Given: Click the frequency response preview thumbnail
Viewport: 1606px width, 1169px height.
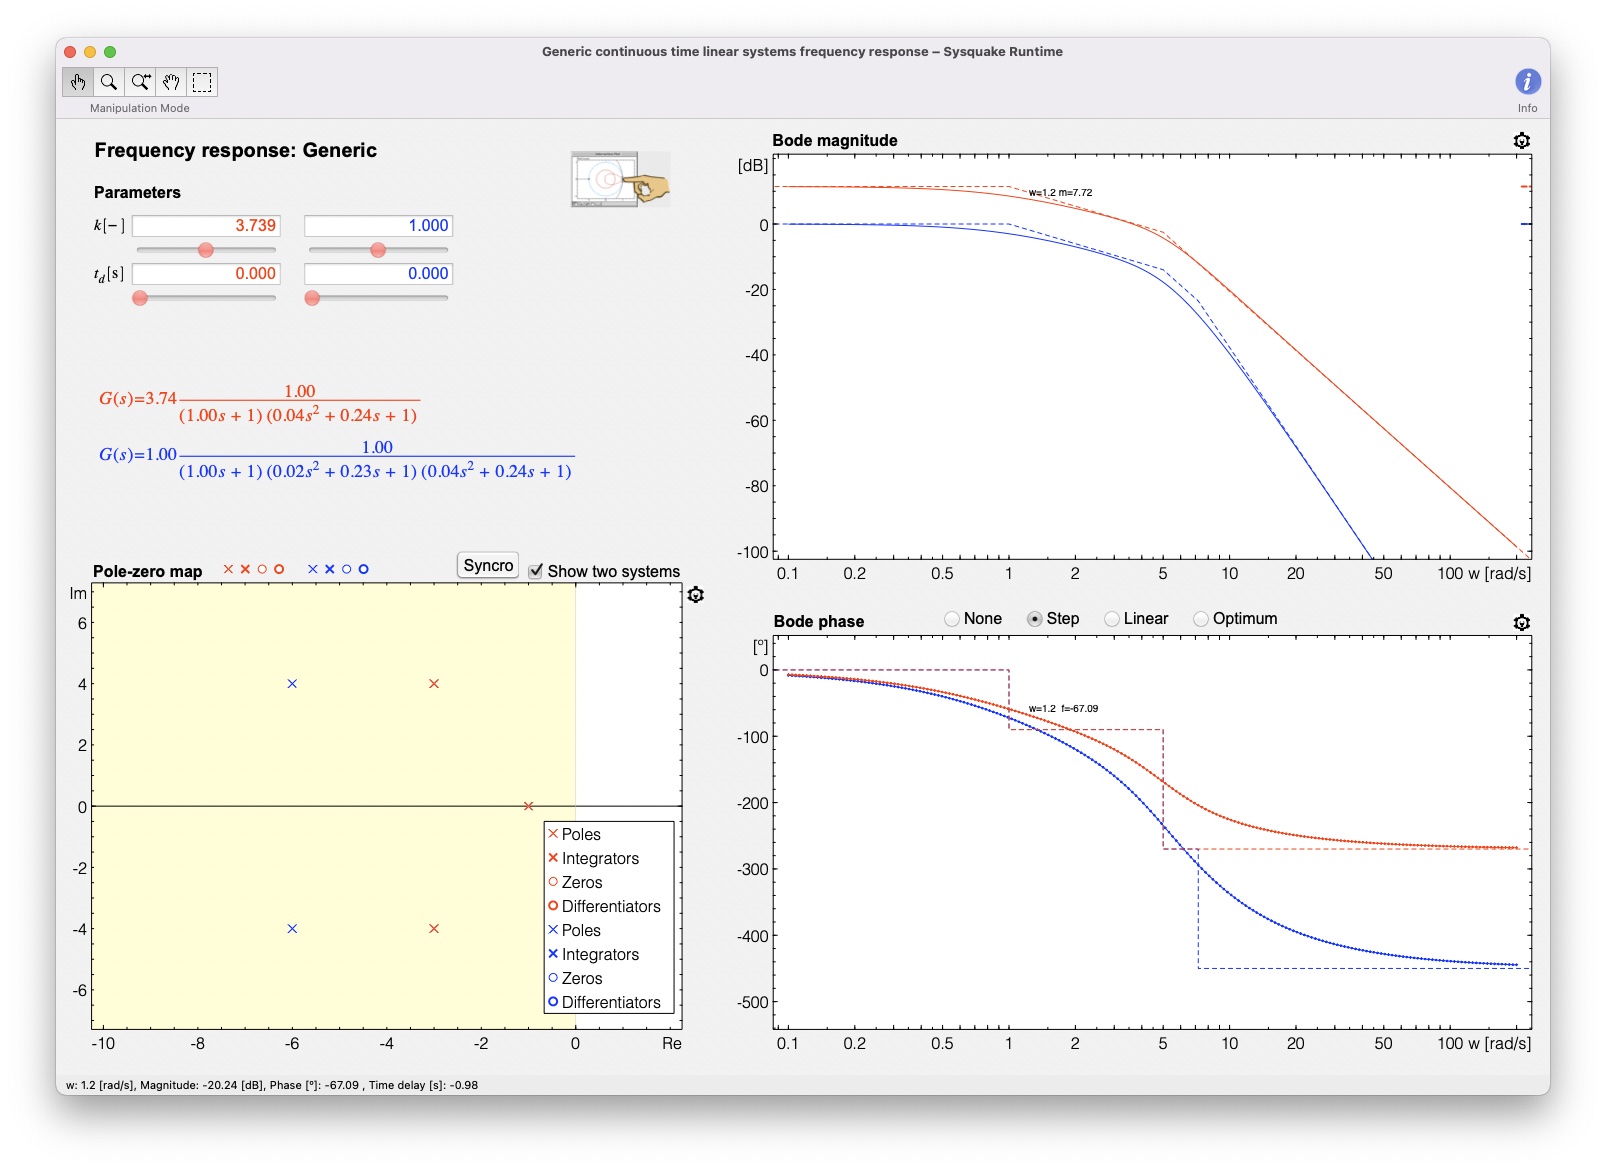Looking at the screenshot, I should [617, 180].
